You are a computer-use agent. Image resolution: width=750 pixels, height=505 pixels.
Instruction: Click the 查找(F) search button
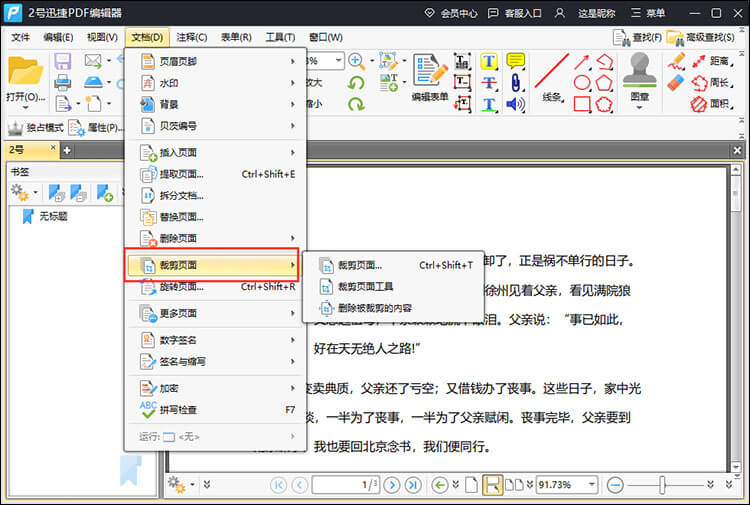(x=637, y=37)
